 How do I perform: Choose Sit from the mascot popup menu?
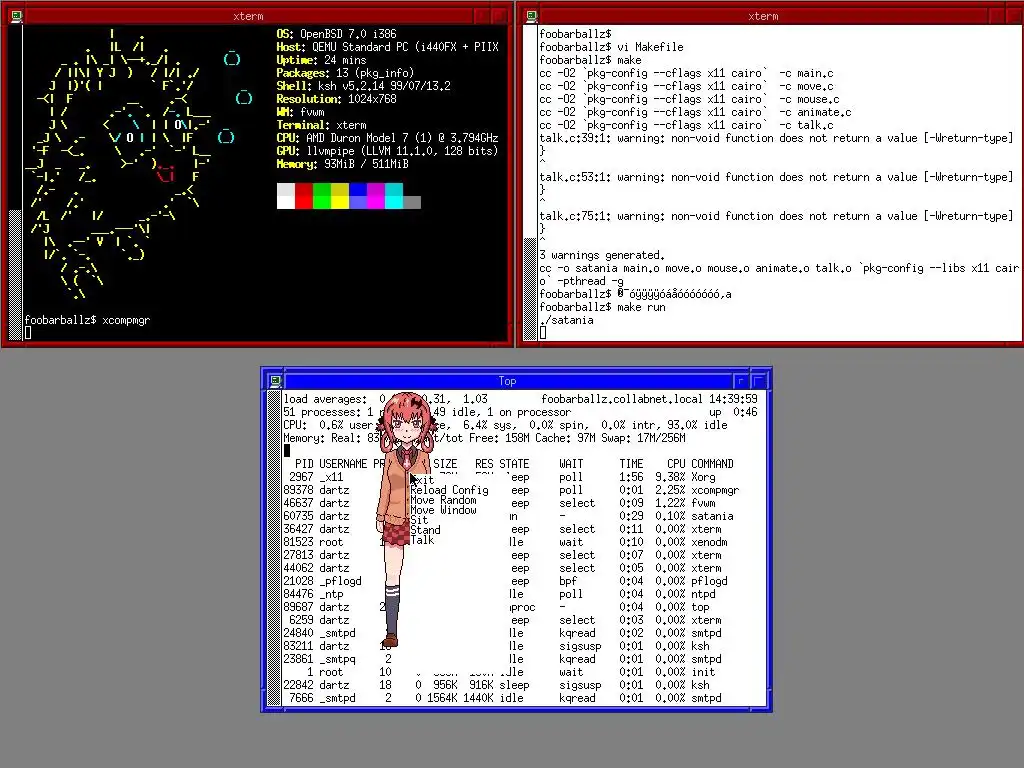419,520
